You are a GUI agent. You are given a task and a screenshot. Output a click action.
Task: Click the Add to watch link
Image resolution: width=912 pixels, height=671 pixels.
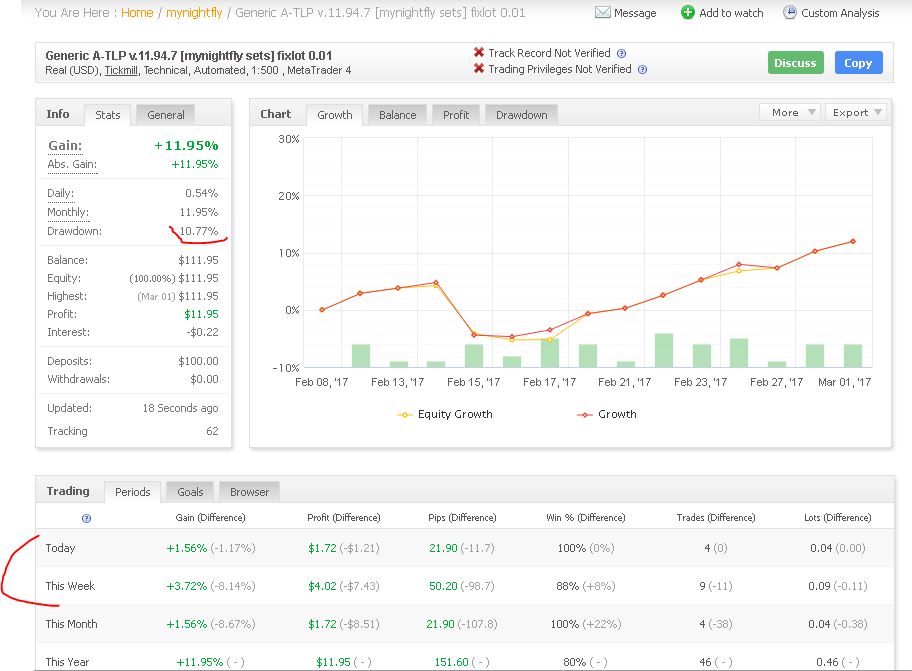click(x=731, y=13)
